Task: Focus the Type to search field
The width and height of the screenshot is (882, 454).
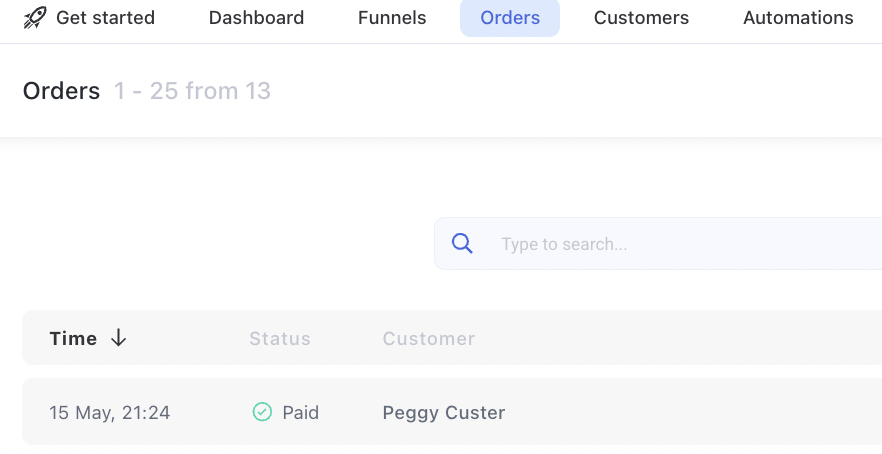Action: tap(658, 244)
